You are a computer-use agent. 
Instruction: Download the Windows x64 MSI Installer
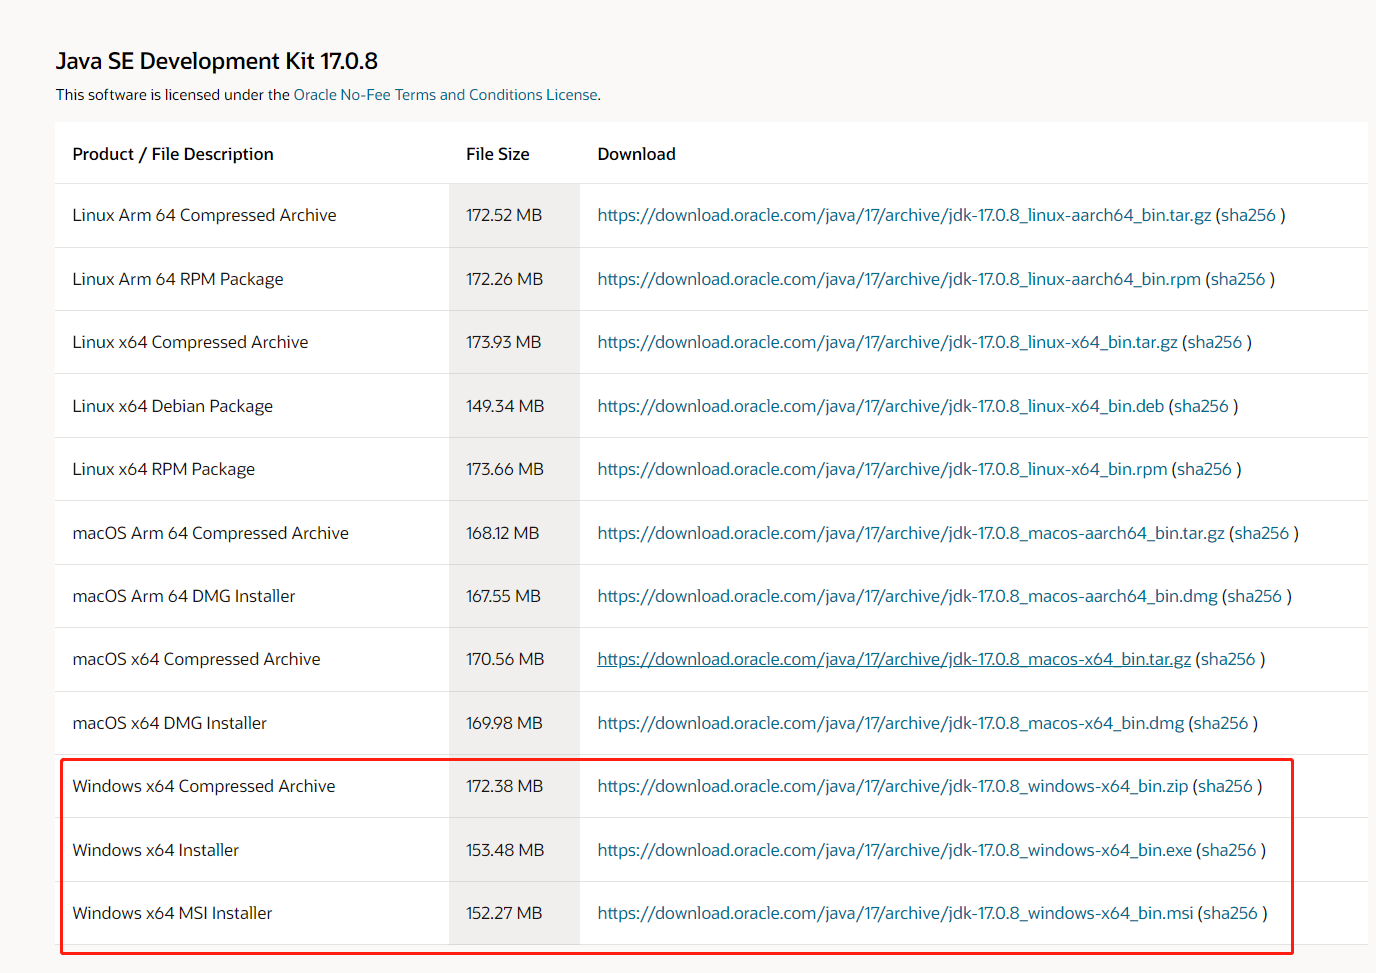click(894, 913)
